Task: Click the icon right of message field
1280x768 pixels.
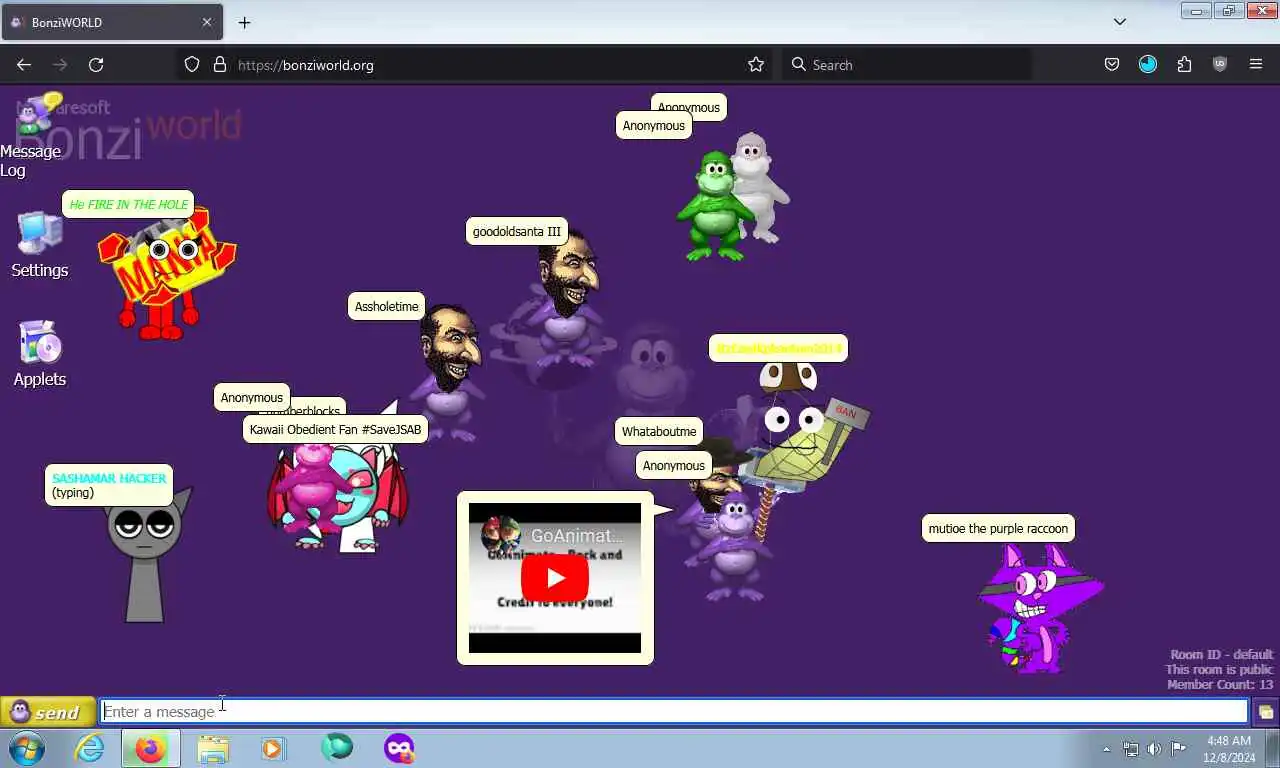Action: (x=1265, y=712)
